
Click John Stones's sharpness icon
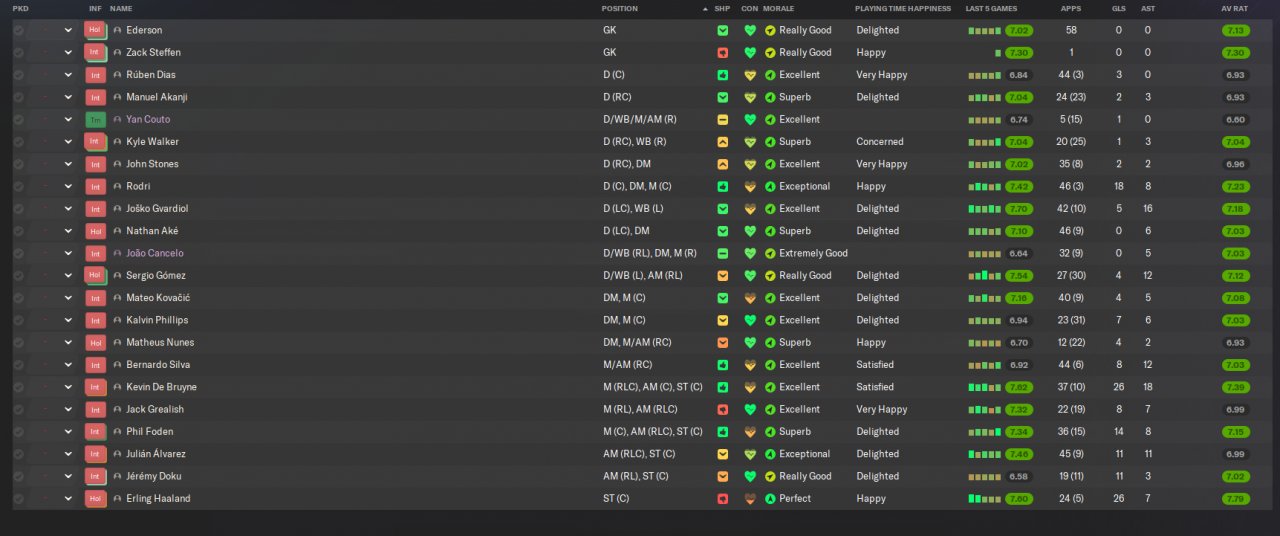pos(723,164)
